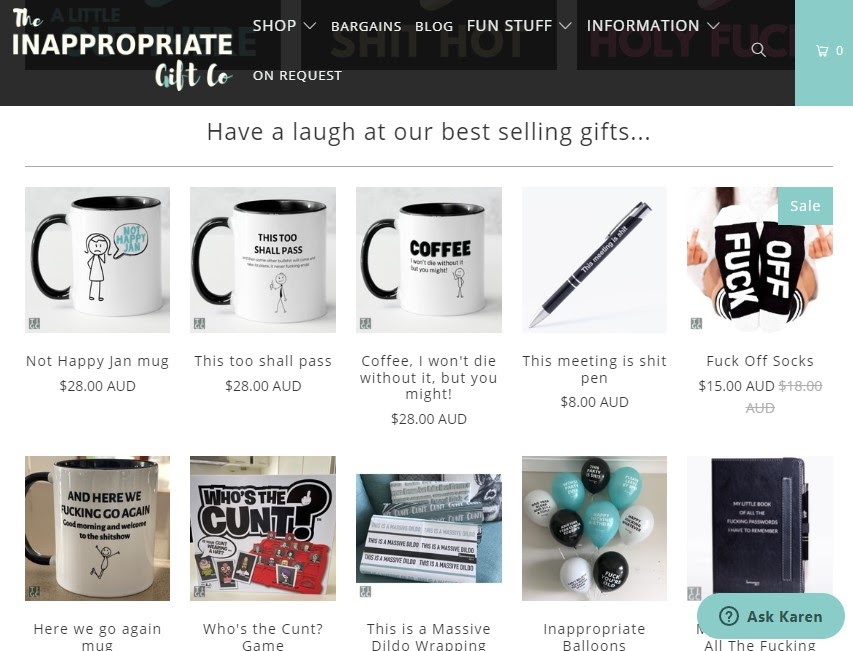
Task: Go to the ON REQUEST page
Action: pos(297,76)
